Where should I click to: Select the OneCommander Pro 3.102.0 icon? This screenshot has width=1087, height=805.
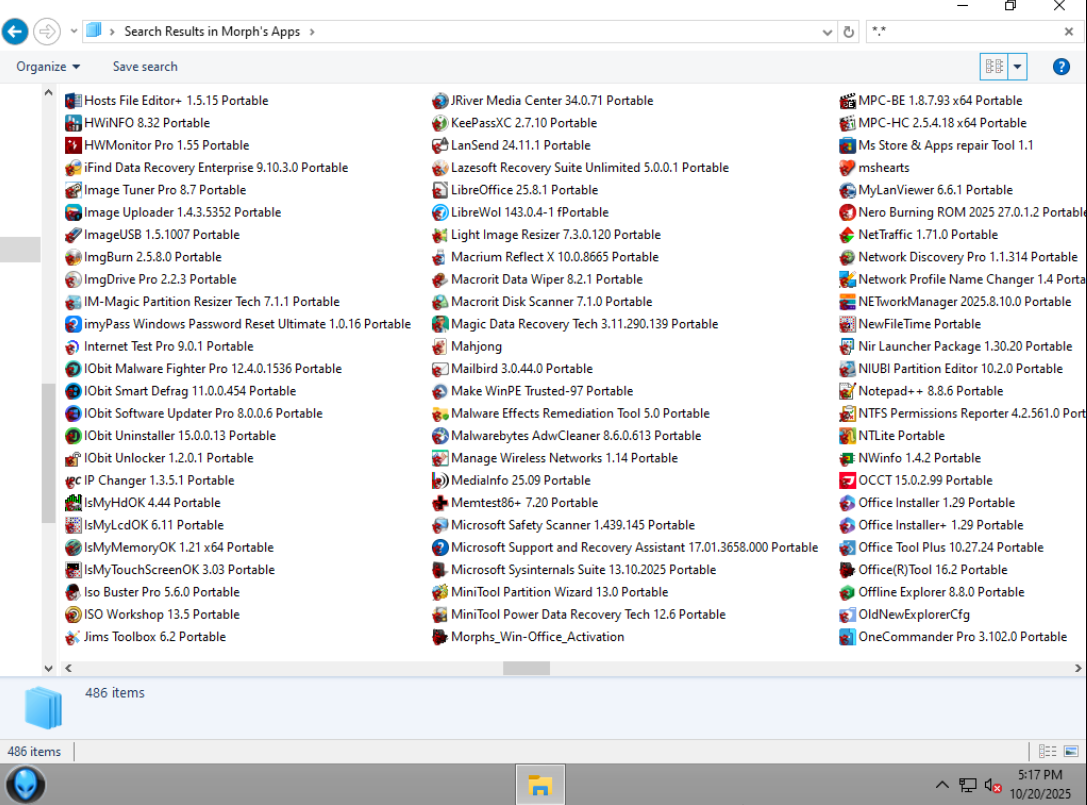point(847,637)
